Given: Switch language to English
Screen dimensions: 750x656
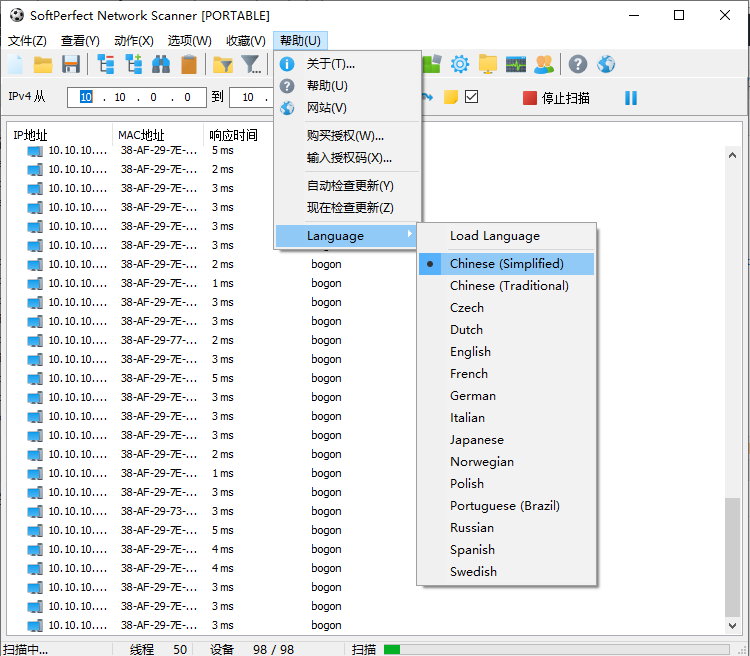Looking at the screenshot, I should pos(507,352).
